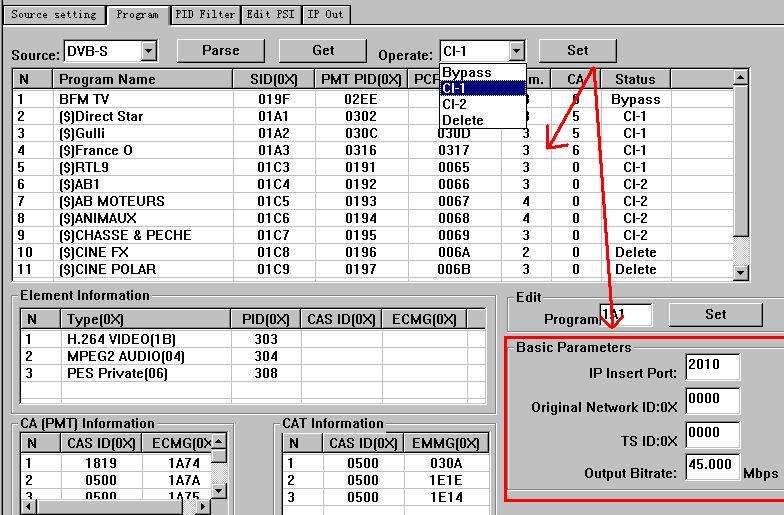Open the Program tab
784x515 pixels.
pos(138,14)
